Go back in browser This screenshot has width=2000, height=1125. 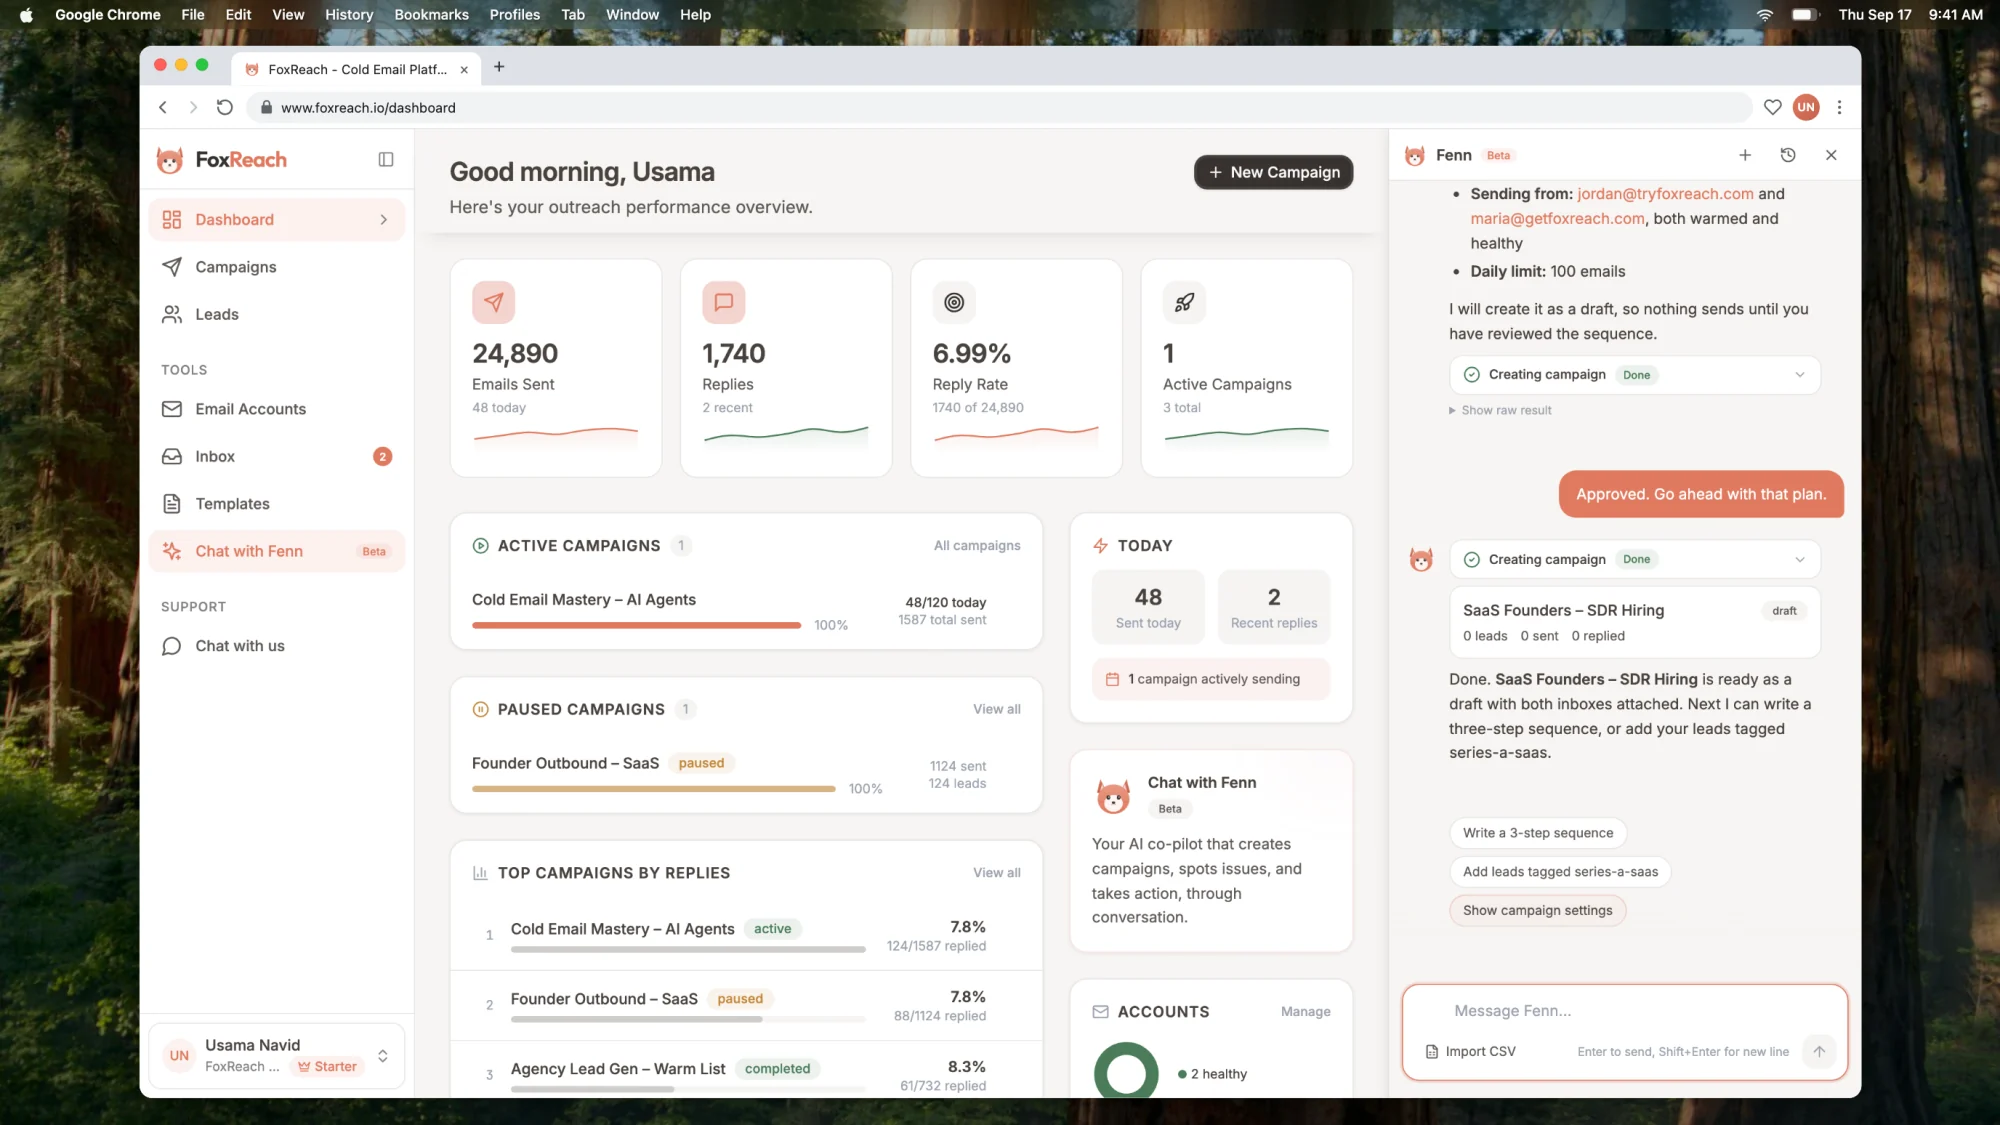coord(163,108)
